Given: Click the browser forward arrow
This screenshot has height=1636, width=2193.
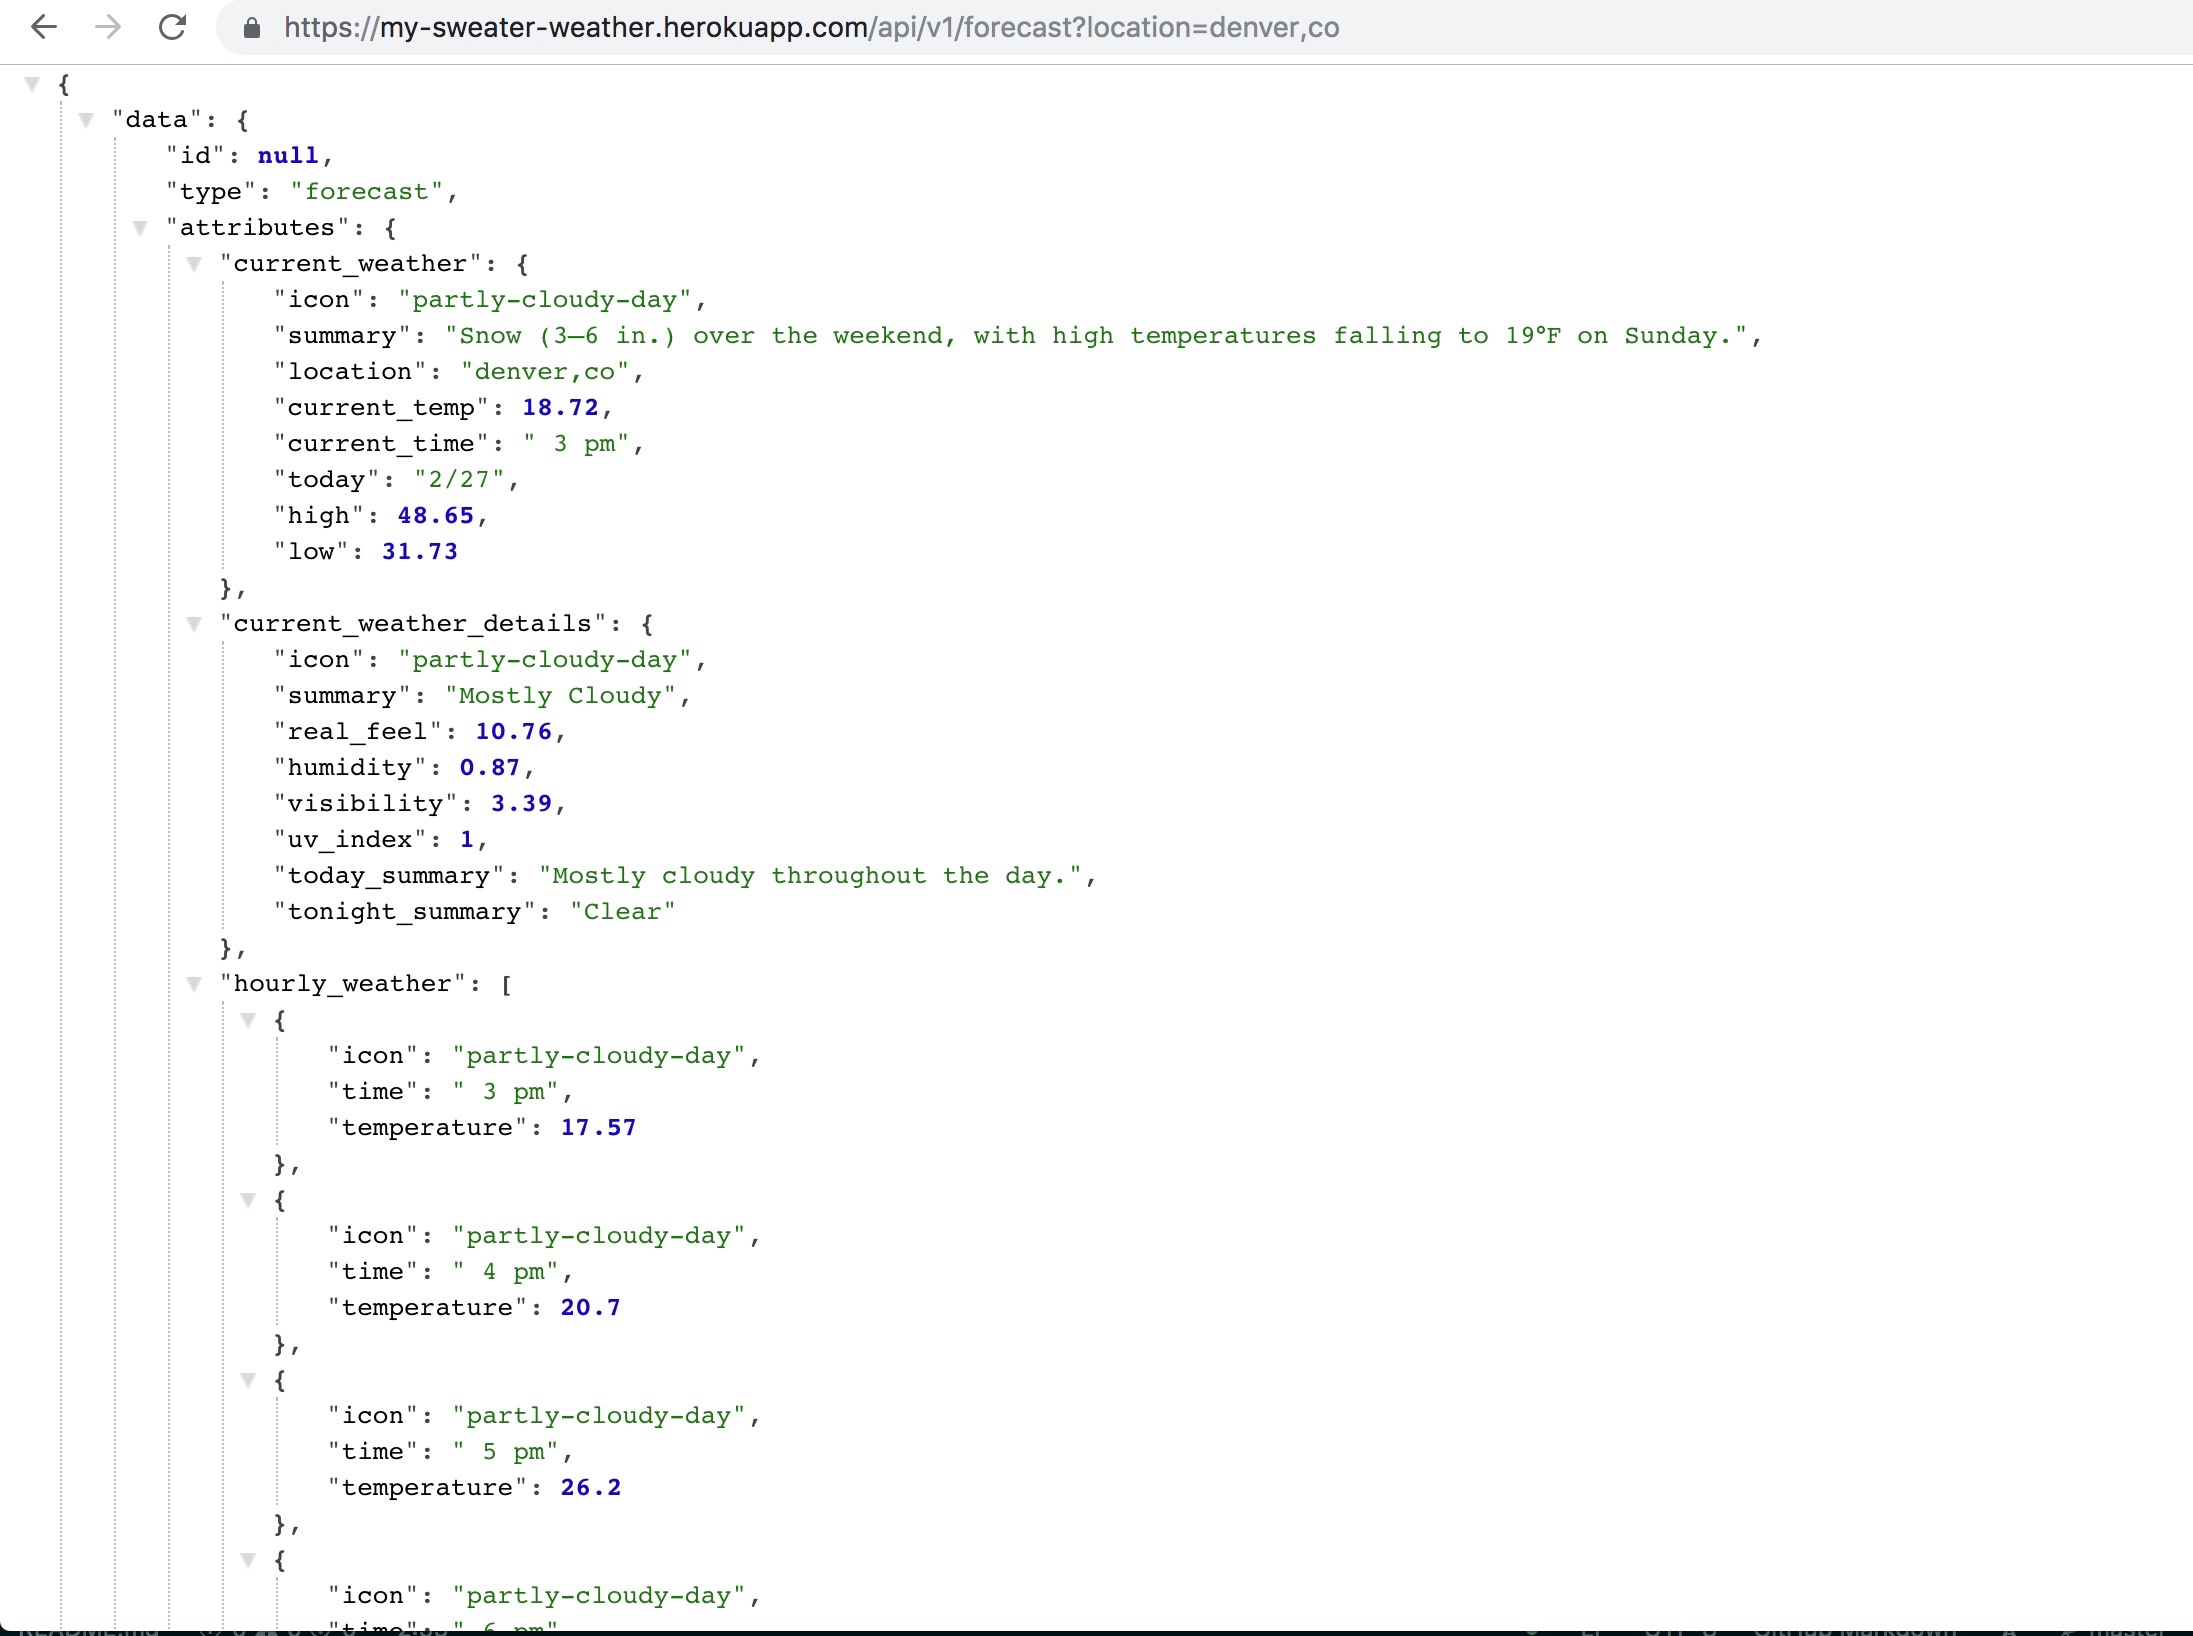Looking at the screenshot, I should pos(108,27).
